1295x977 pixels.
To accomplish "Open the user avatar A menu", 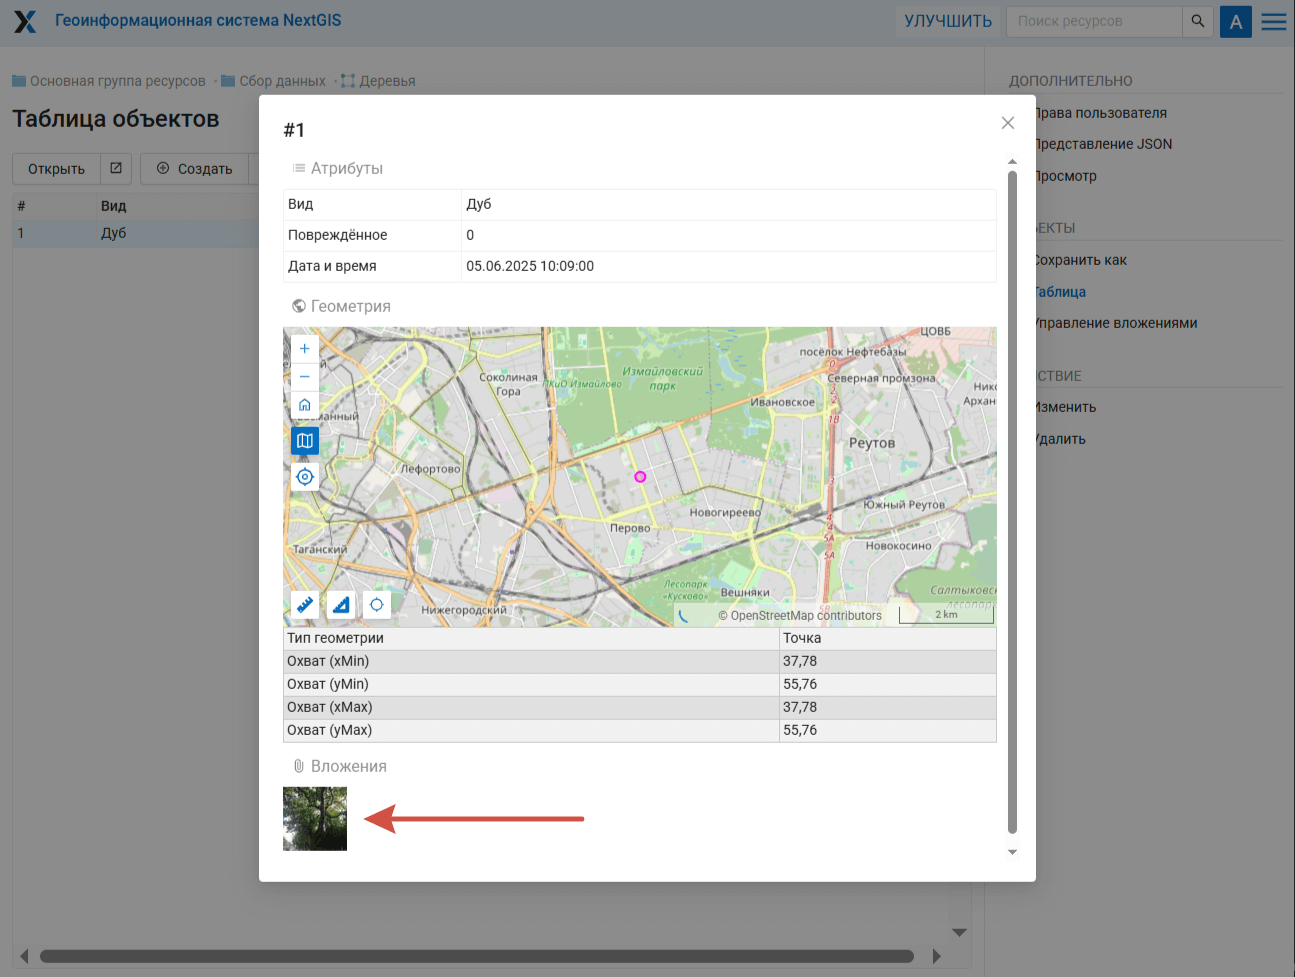I will click(1236, 21).
